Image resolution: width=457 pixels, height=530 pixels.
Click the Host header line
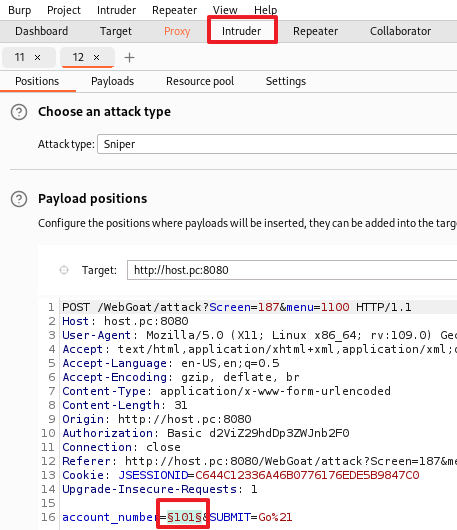click(x=125, y=321)
